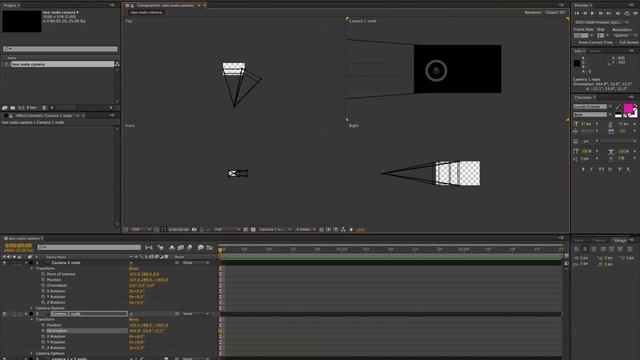640x360 pixels.
Task: Open the viewer resolution Full dropdown
Action: pyautogui.click(x=227, y=230)
